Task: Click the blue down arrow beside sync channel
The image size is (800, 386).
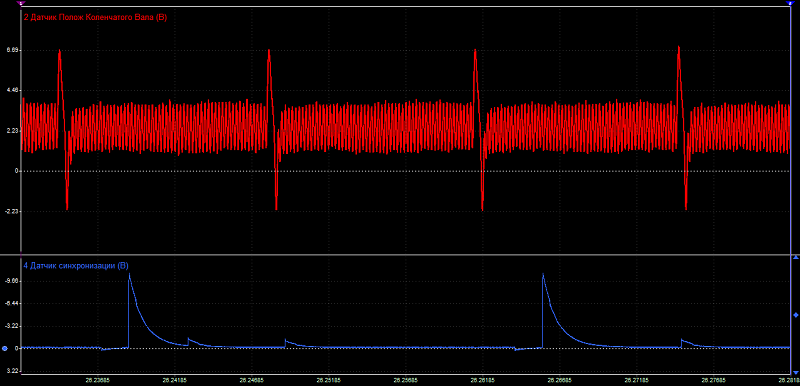Action: 795,373
